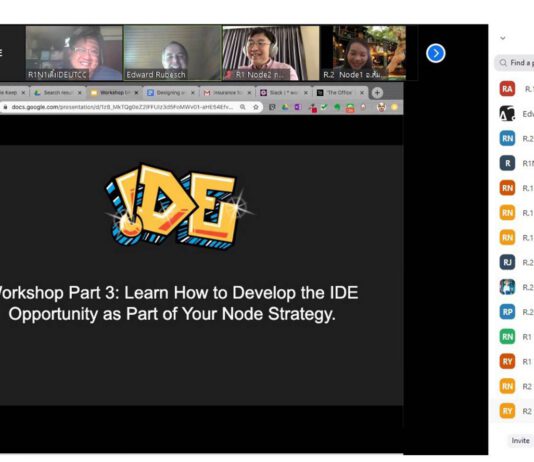Click the zoom magnifier icon in address bar
The height and width of the screenshot is (462, 534).
[x=243, y=107]
